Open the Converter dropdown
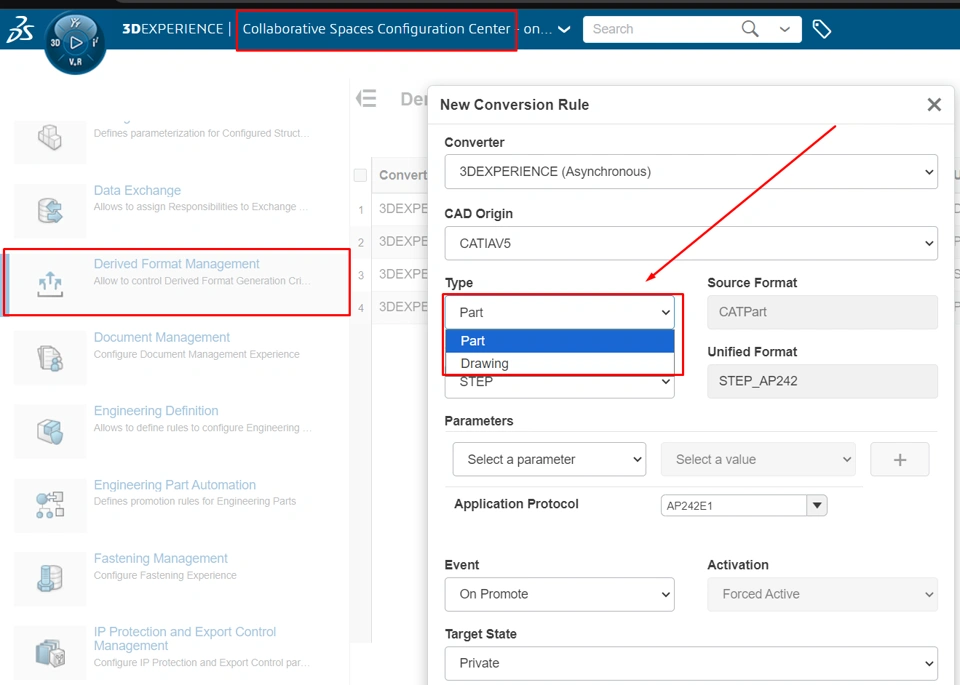 pos(691,171)
